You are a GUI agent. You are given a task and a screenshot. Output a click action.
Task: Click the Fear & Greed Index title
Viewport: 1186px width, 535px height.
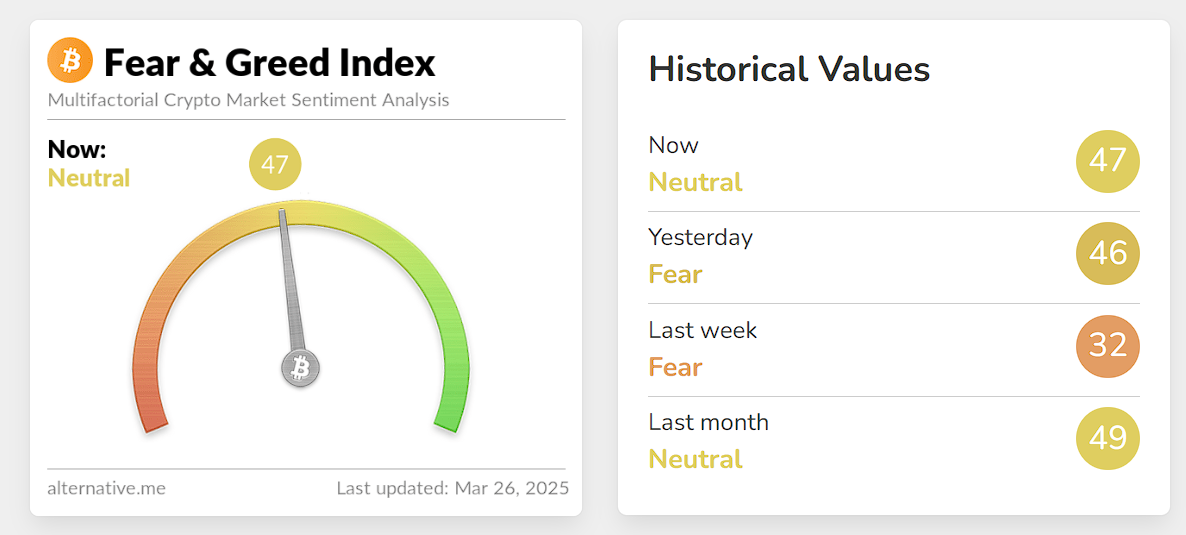point(270,62)
